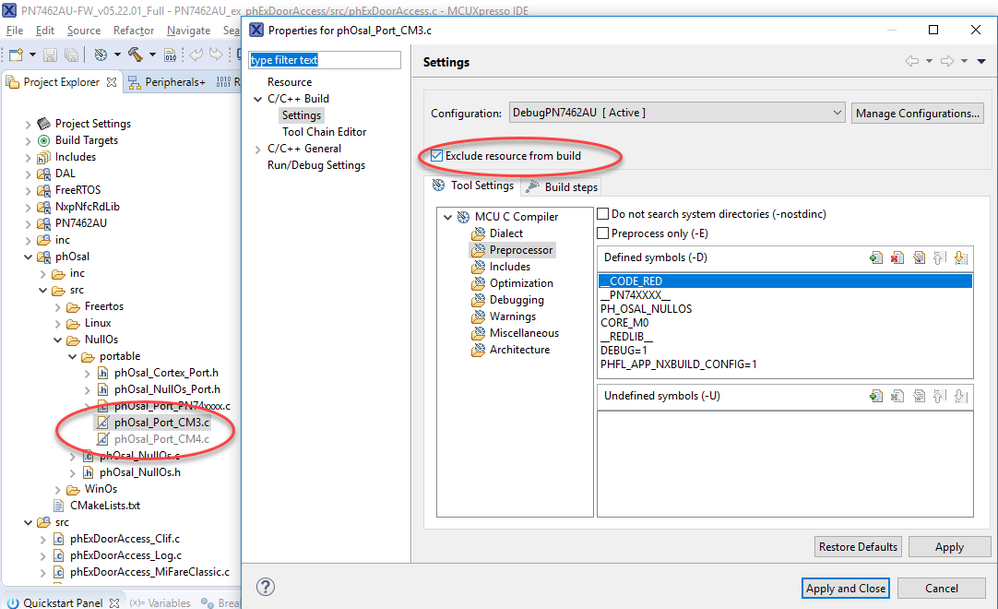Expand Project Settings in Project Explorer
998x609 pixels.
point(28,124)
